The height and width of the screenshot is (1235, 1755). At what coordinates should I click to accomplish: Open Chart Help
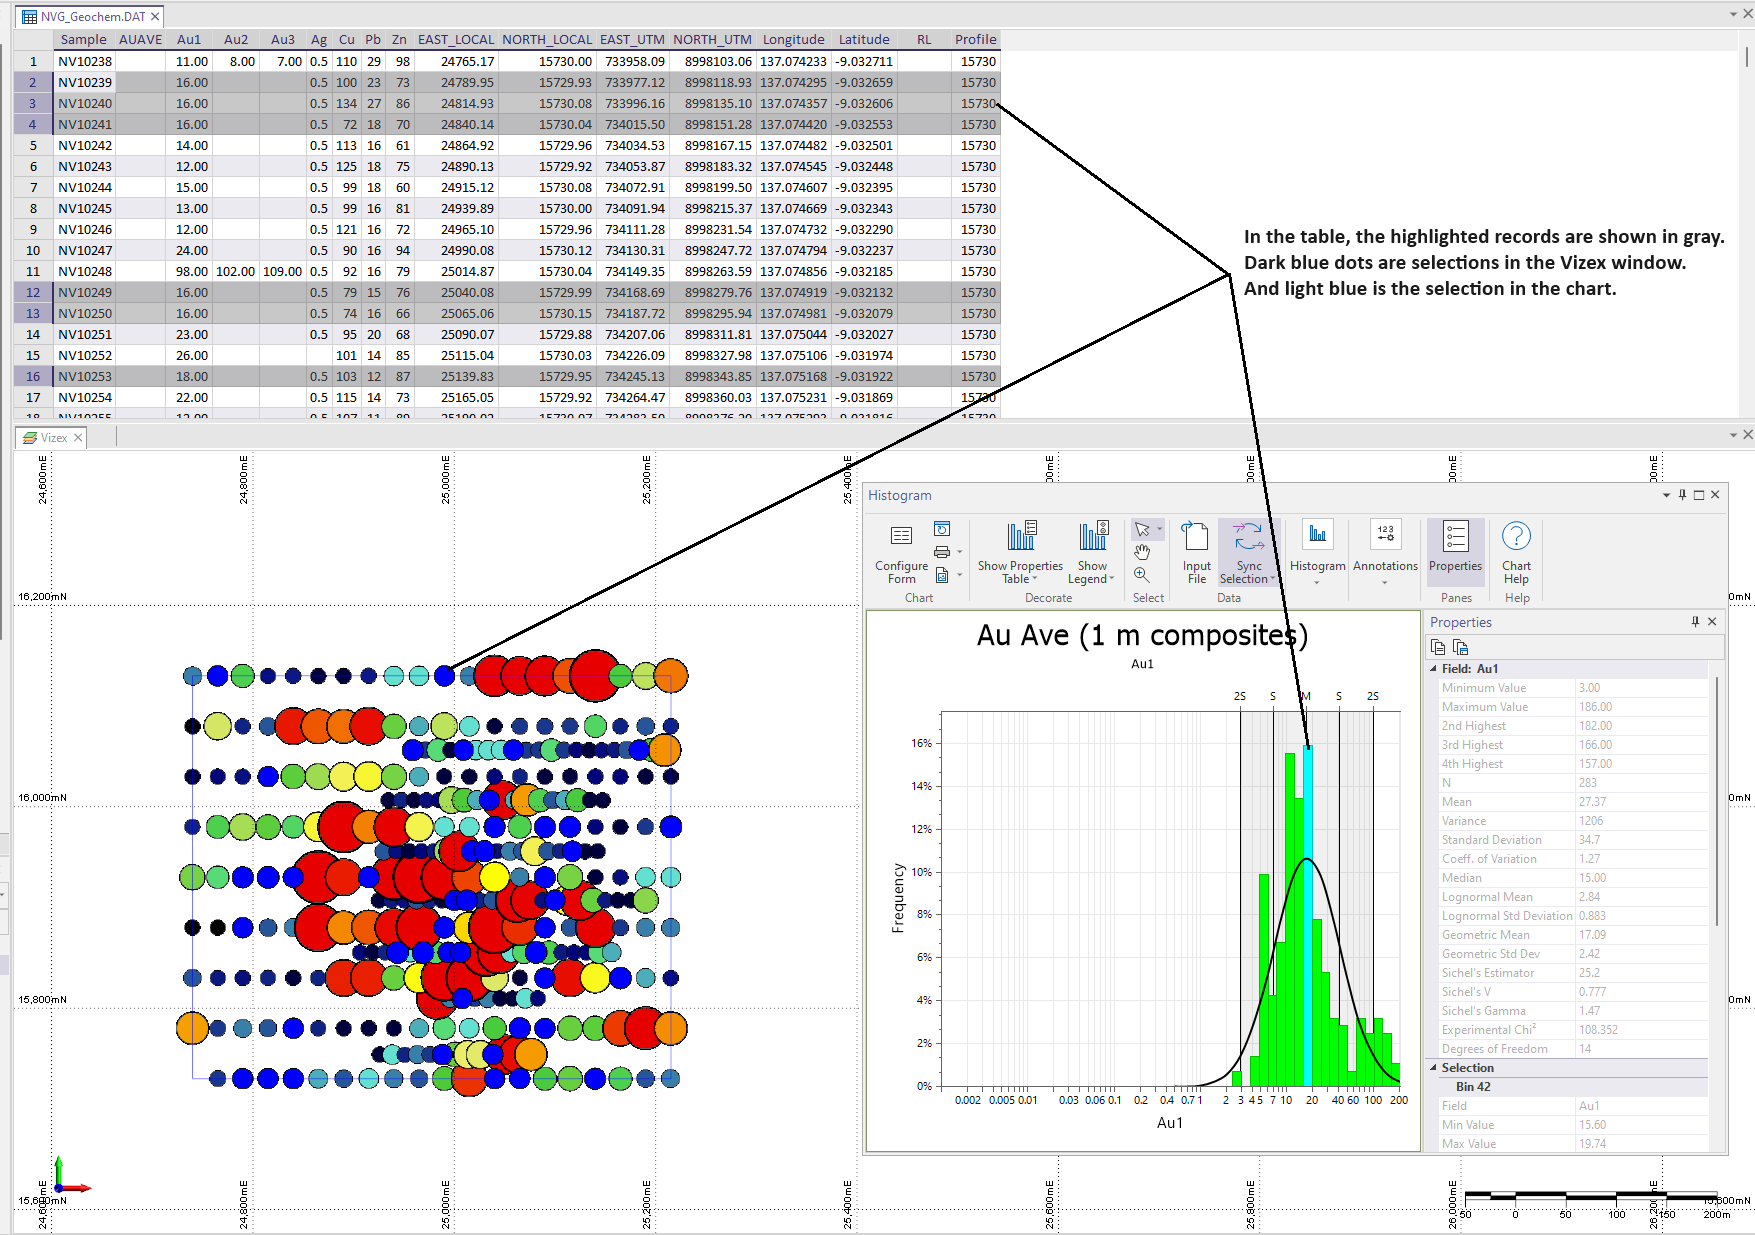click(1516, 551)
